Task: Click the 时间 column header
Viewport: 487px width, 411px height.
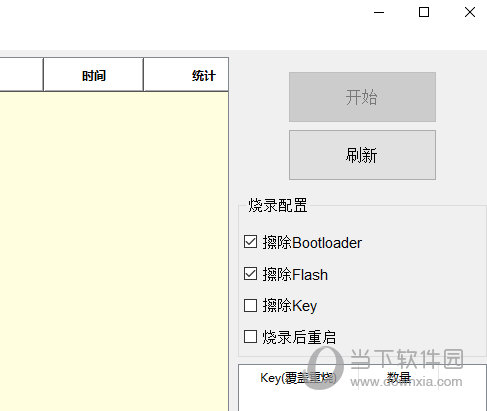Action: click(x=94, y=75)
